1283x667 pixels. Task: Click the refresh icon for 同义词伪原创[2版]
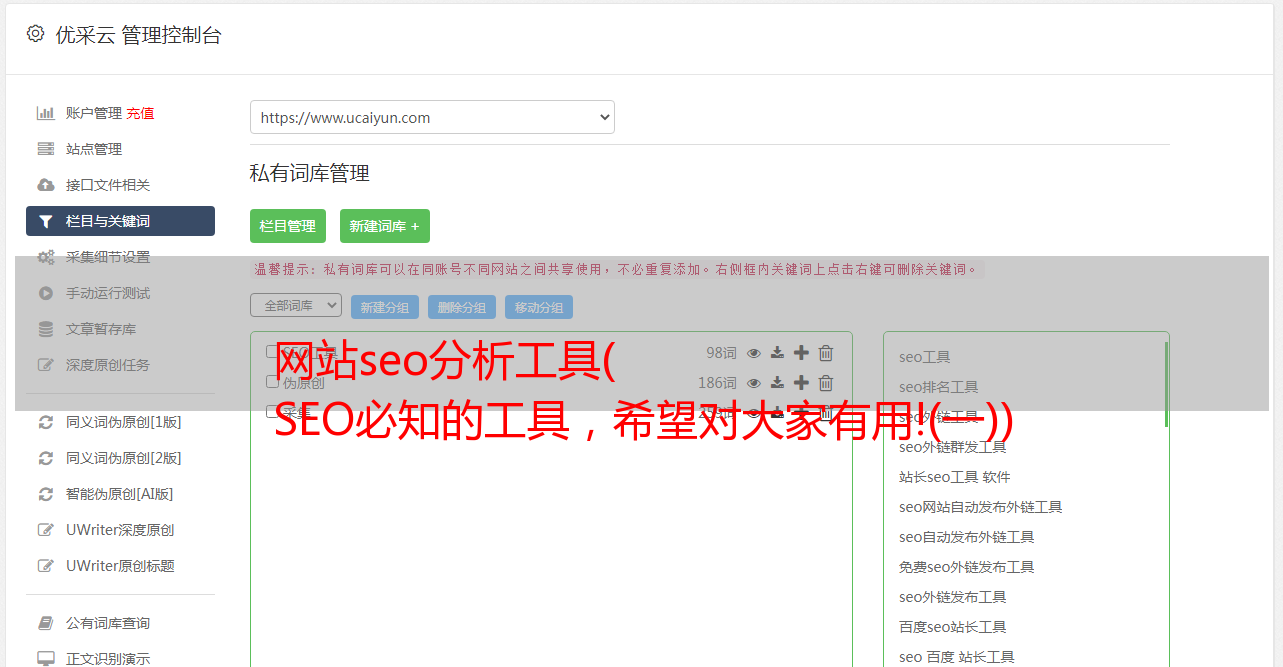(45, 458)
